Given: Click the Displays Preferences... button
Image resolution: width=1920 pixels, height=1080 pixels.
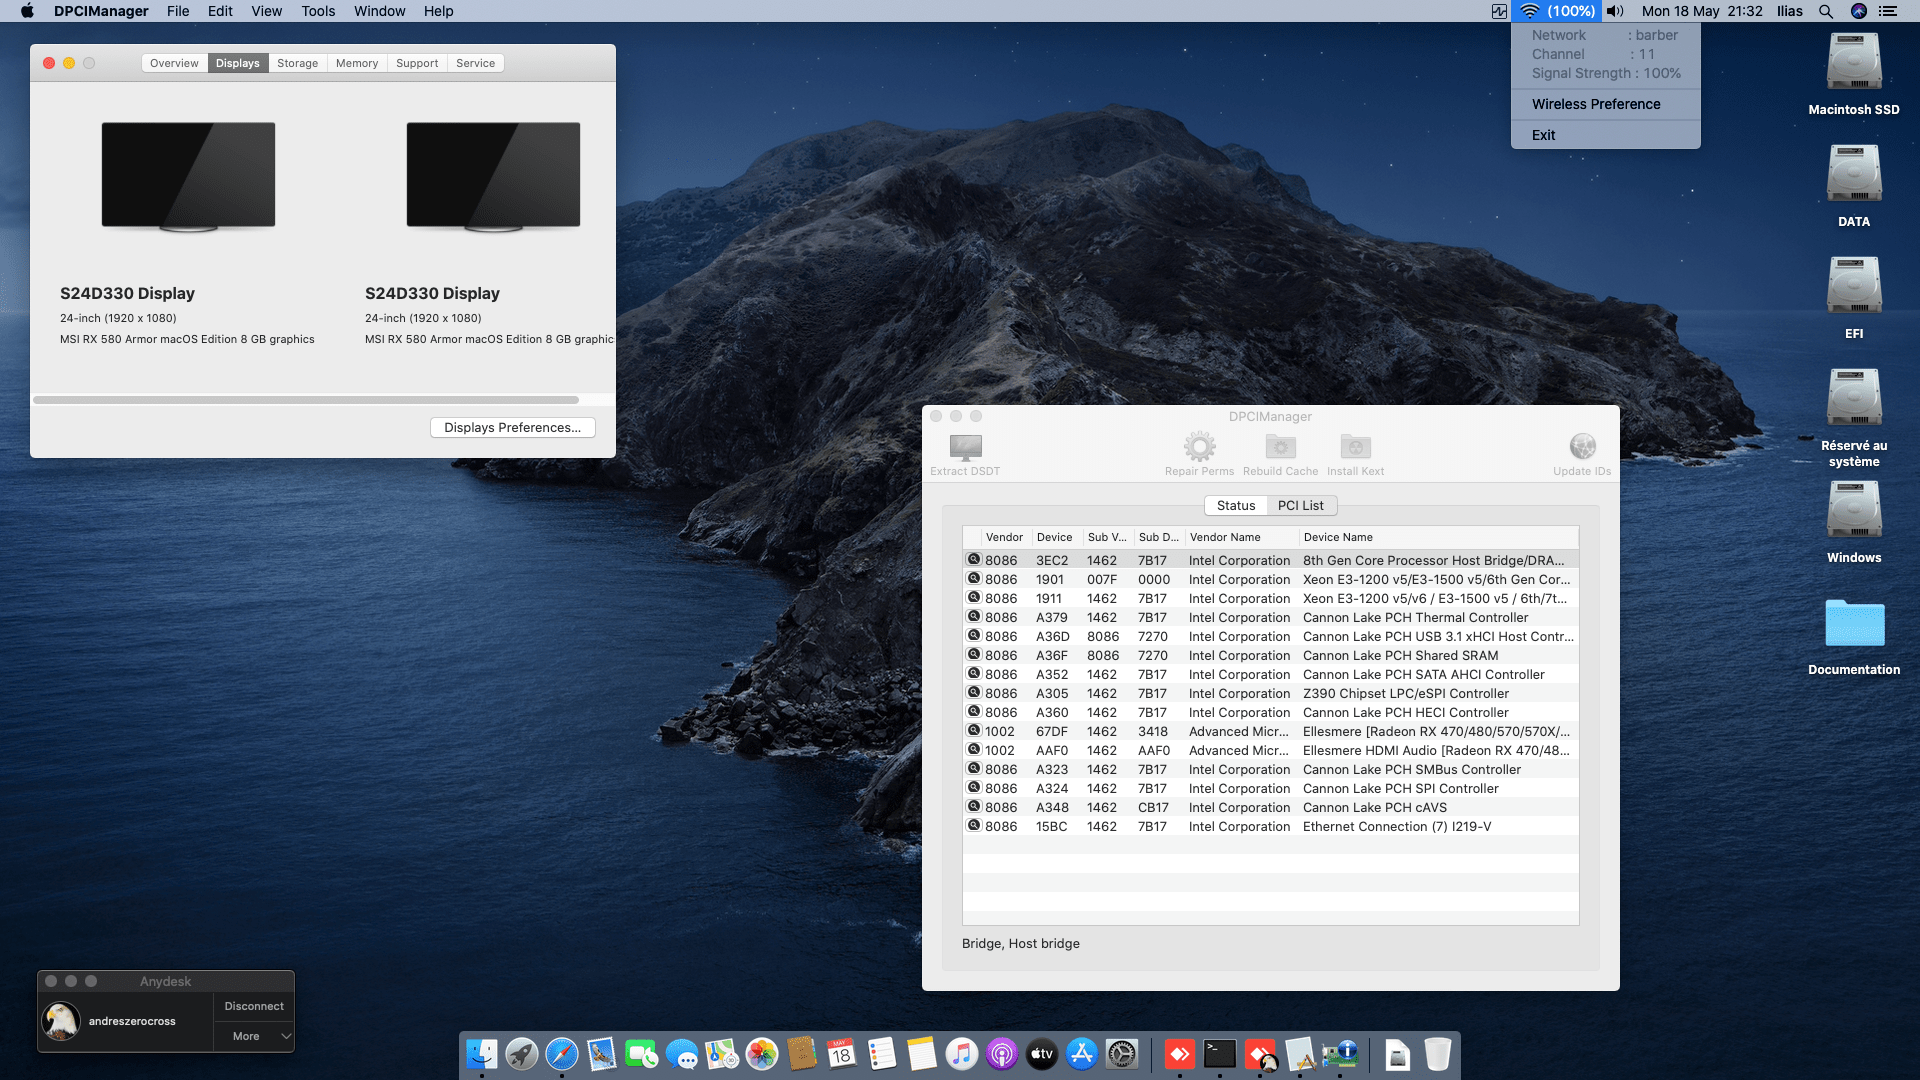Looking at the screenshot, I should click(x=512, y=427).
